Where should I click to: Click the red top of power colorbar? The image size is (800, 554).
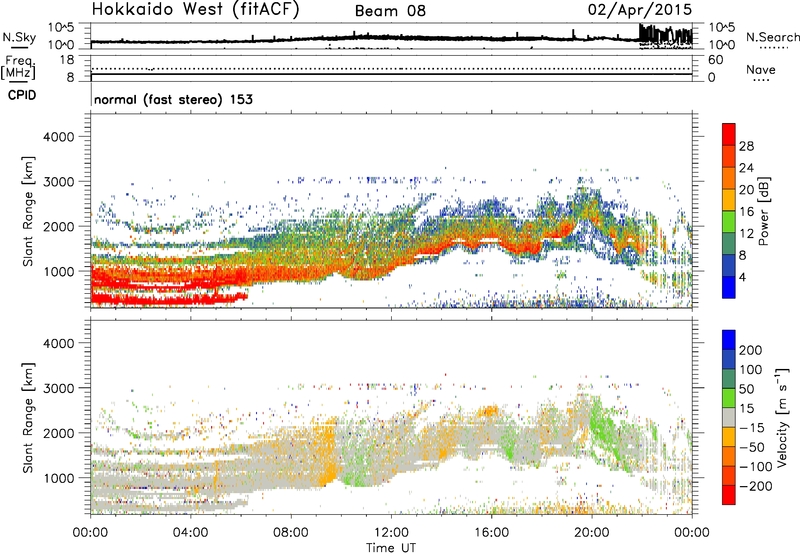click(729, 134)
